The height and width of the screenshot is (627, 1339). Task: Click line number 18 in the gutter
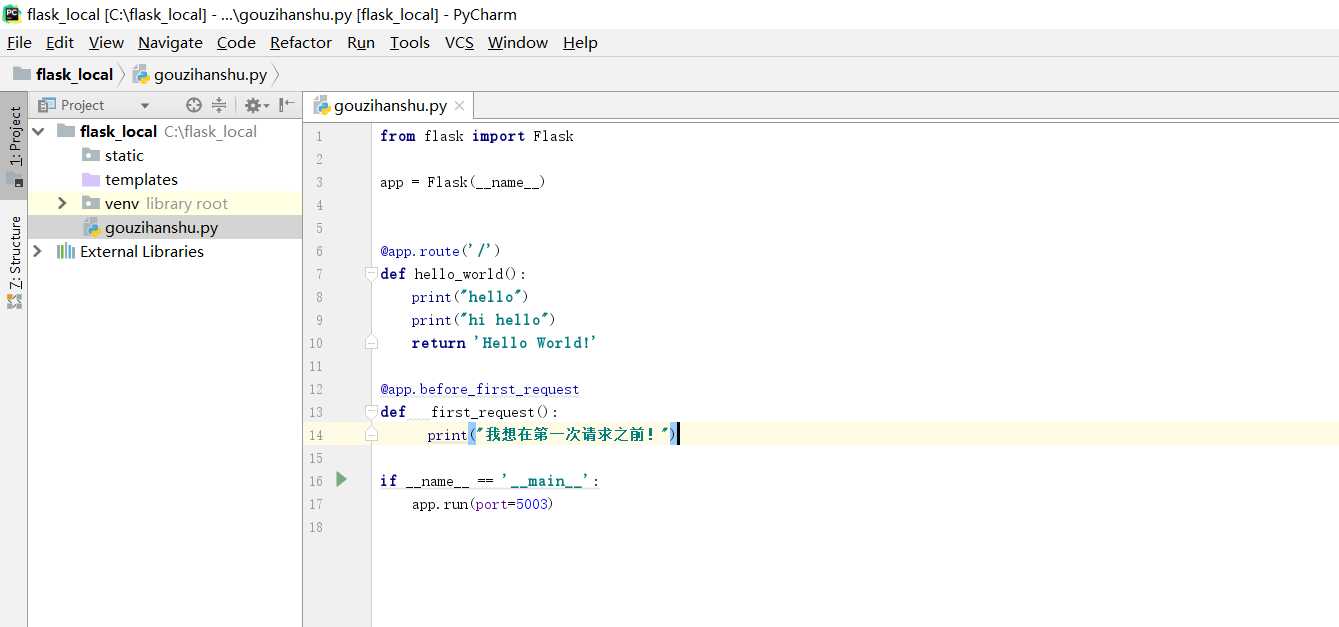coord(316,527)
